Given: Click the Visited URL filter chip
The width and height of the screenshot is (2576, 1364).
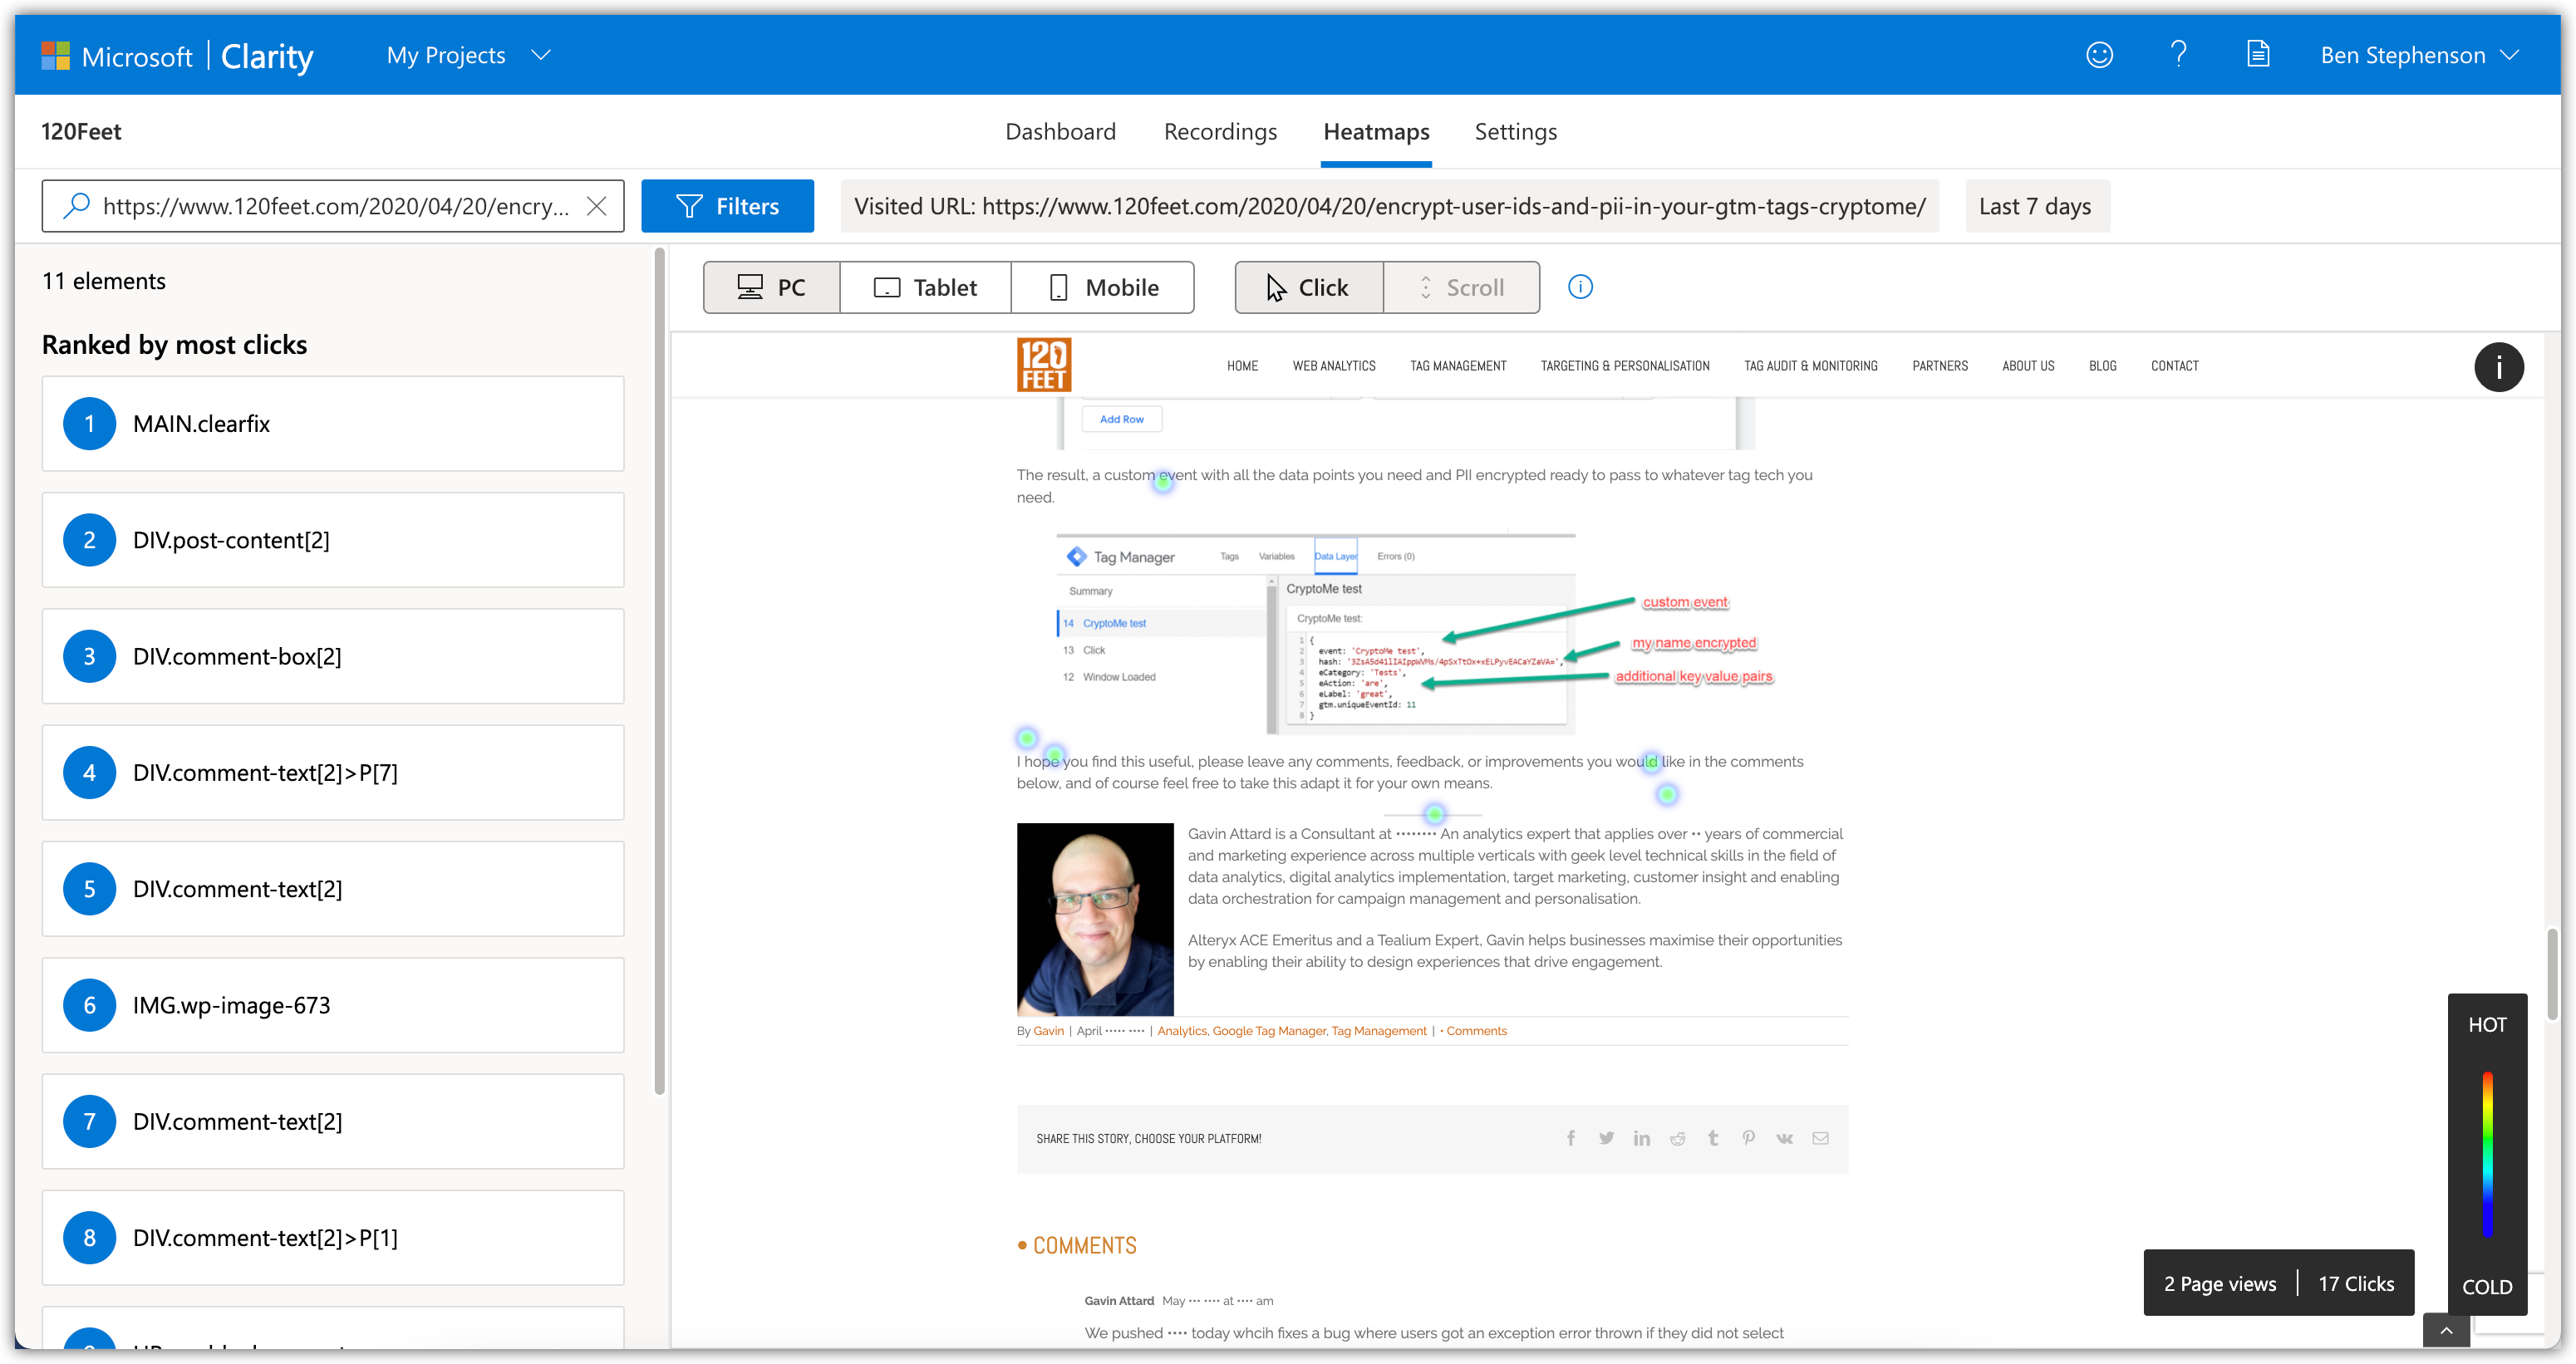Looking at the screenshot, I should coord(1389,206).
